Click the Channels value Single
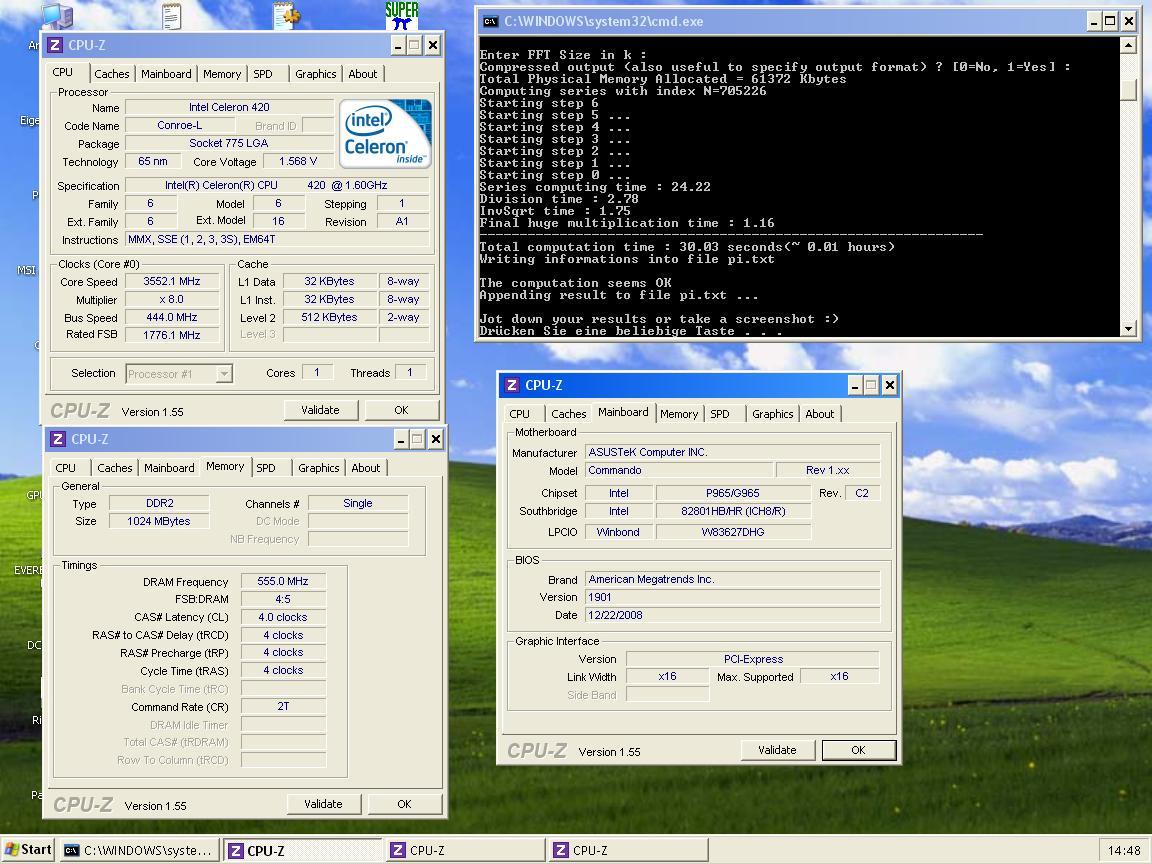Screen dimensions: 1152x864 [x=358, y=503]
